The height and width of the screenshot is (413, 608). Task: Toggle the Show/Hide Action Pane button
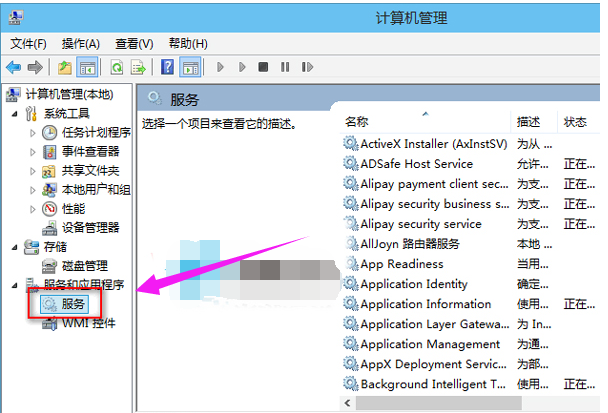pyautogui.click(x=190, y=68)
